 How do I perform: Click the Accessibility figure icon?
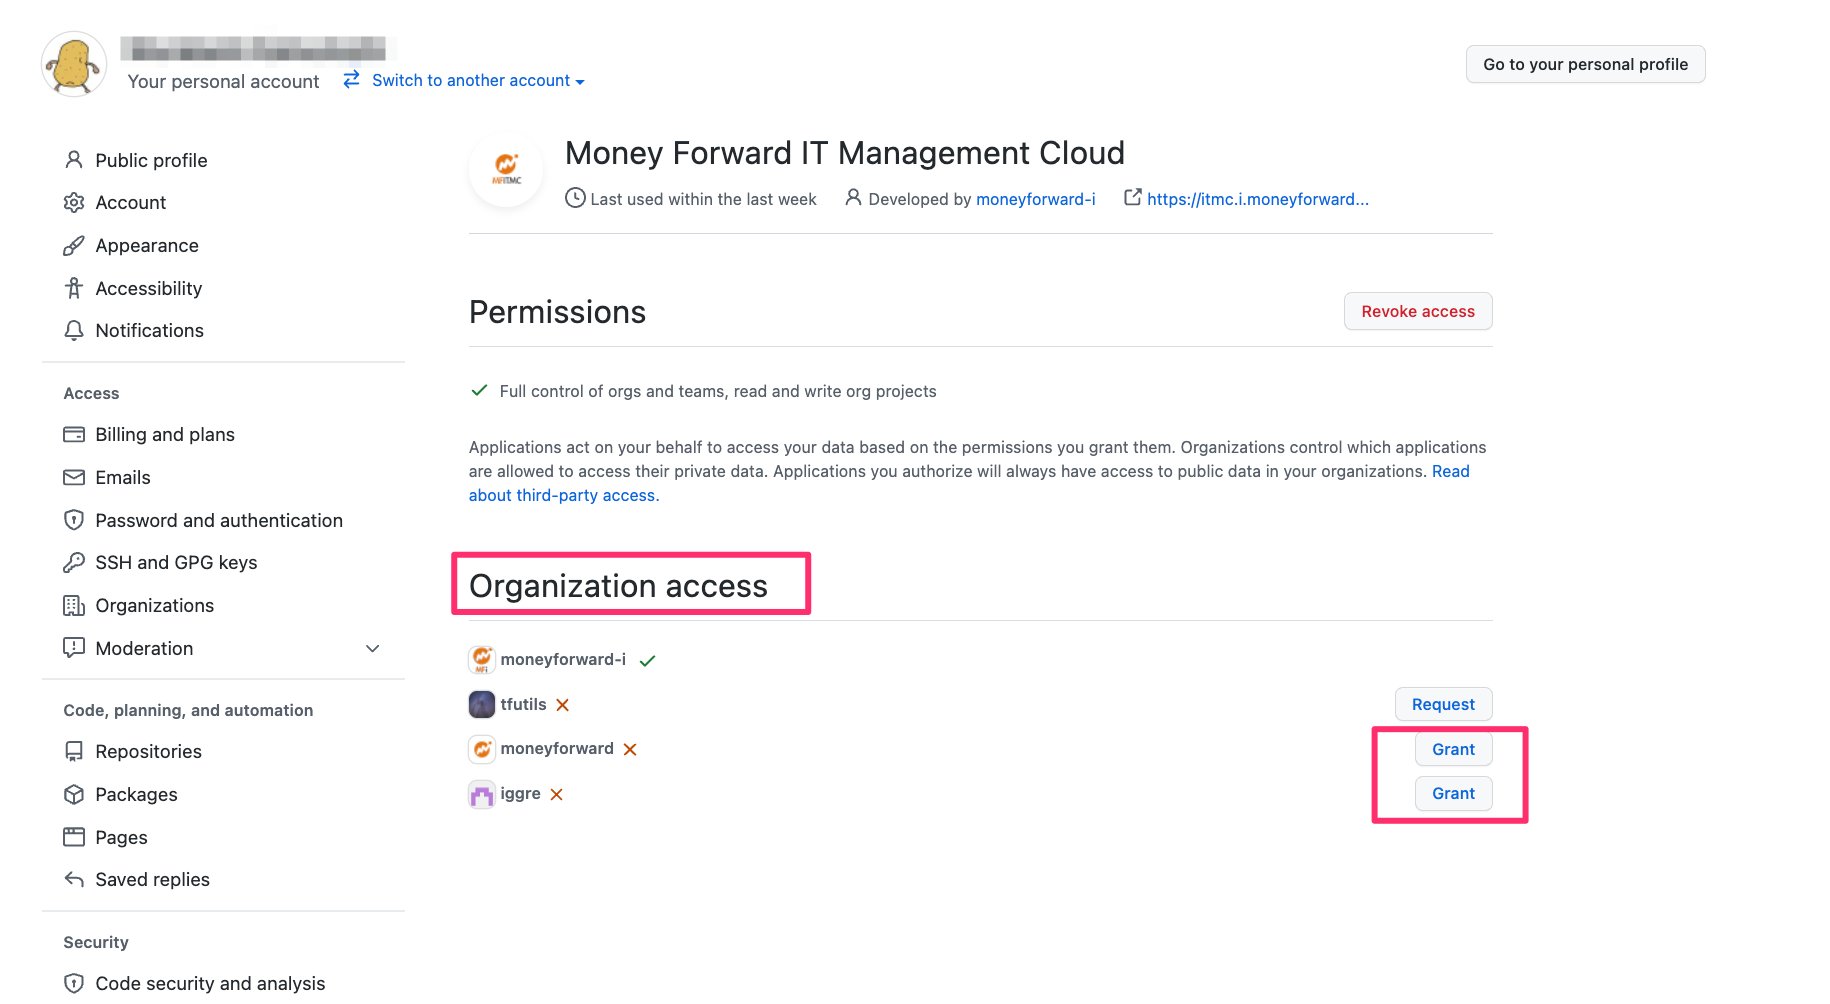(74, 288)
